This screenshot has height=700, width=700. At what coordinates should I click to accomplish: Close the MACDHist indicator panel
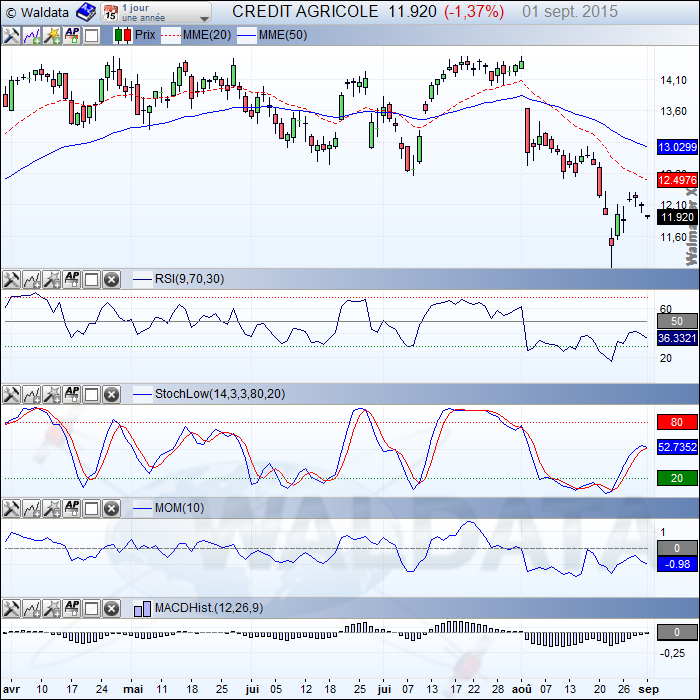click(x=111, y=608)
